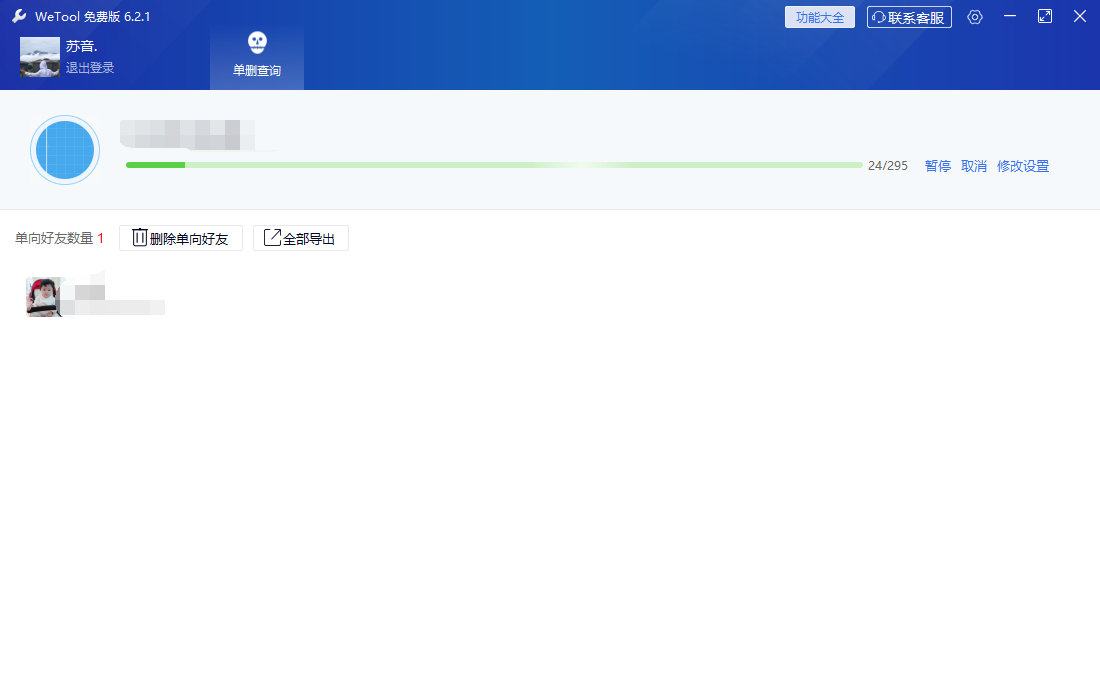Maximize the WeTool window
The height and width of the screenshot is (700, 1100).
click(x=1045, y=16)
